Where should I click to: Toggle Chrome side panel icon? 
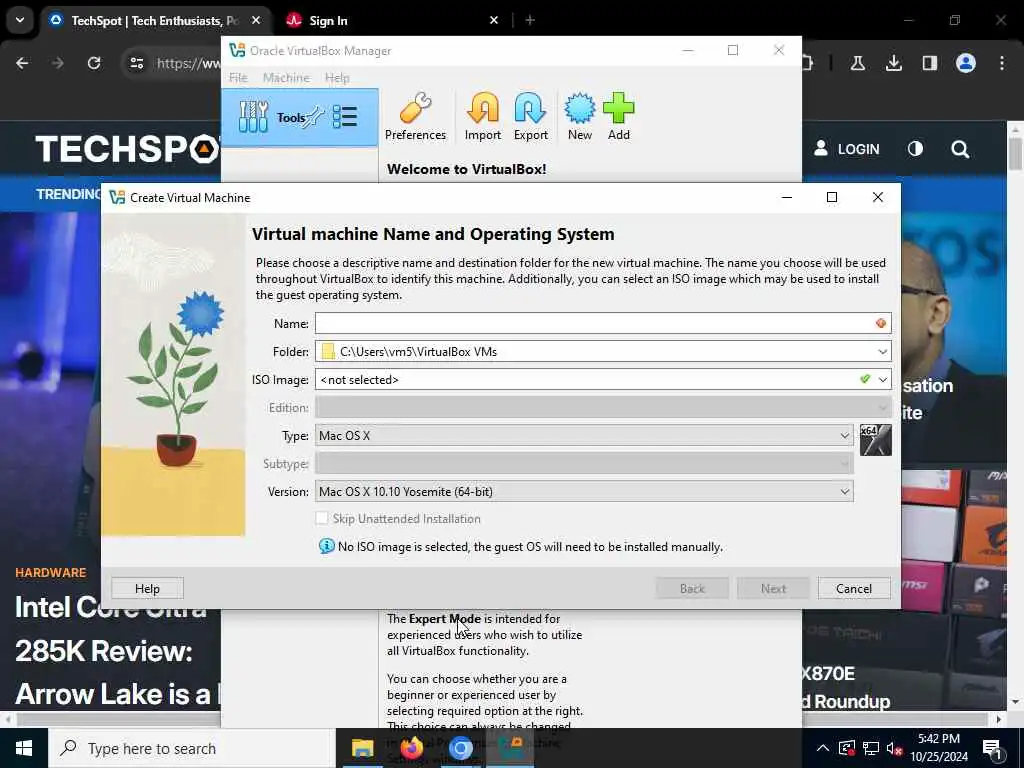929,63
